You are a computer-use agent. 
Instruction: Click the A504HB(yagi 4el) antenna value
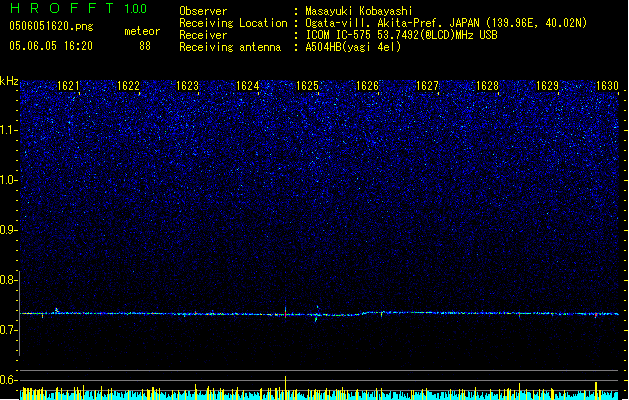coord(353,47)
